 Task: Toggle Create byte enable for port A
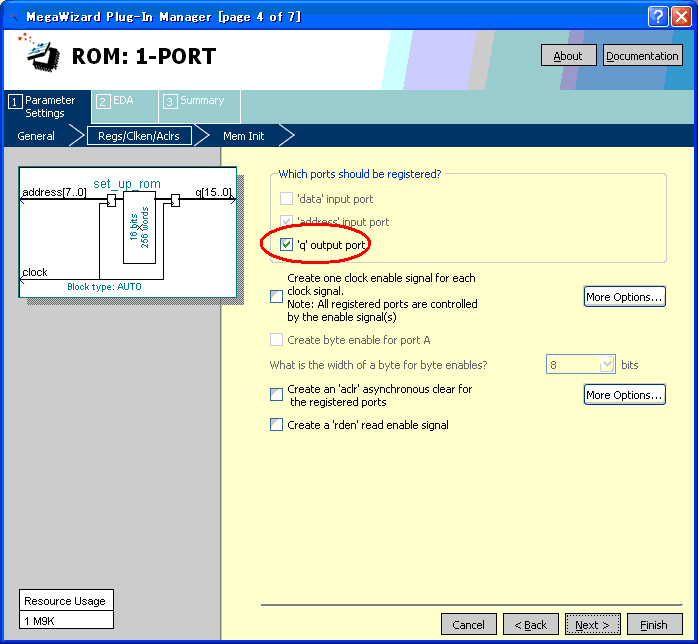(276, 340)
